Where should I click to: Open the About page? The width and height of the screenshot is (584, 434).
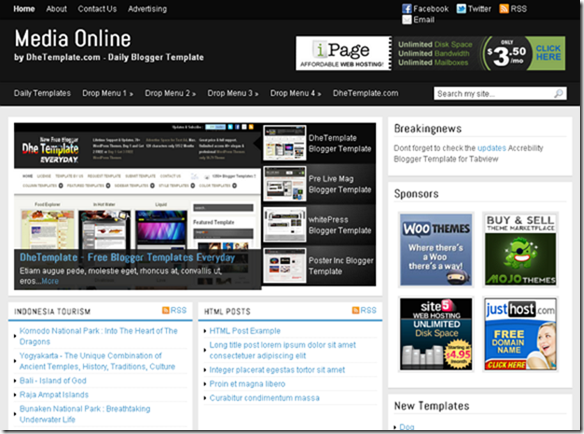click(x=56, y=9)
